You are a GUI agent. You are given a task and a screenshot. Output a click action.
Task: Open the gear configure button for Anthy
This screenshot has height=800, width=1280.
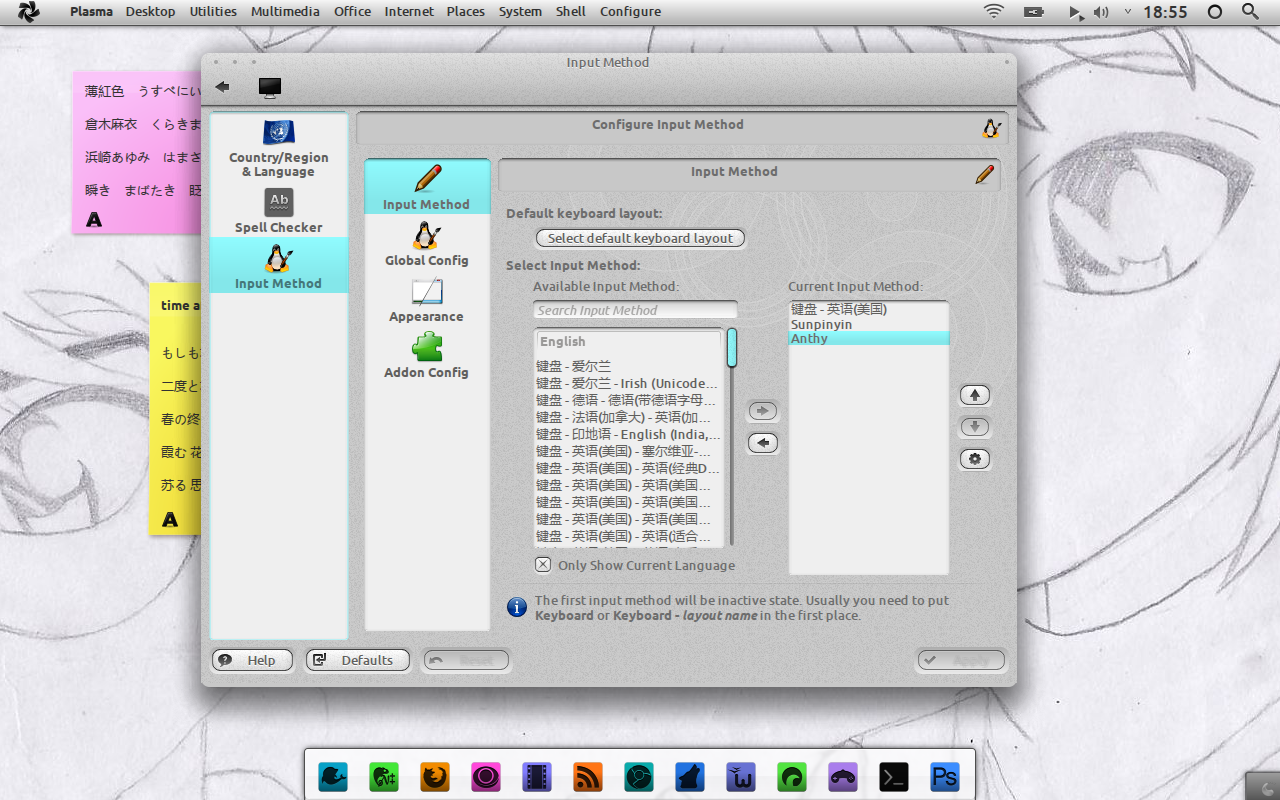(x=975, y=459)
